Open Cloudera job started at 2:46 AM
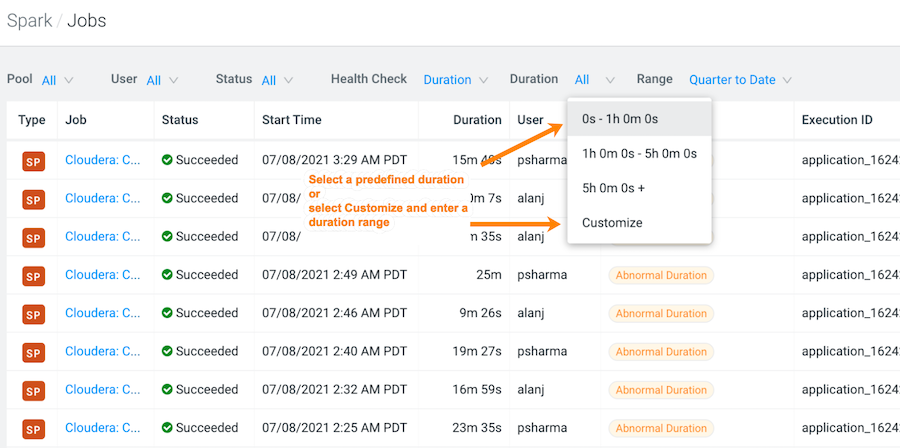 click(103, 313)
